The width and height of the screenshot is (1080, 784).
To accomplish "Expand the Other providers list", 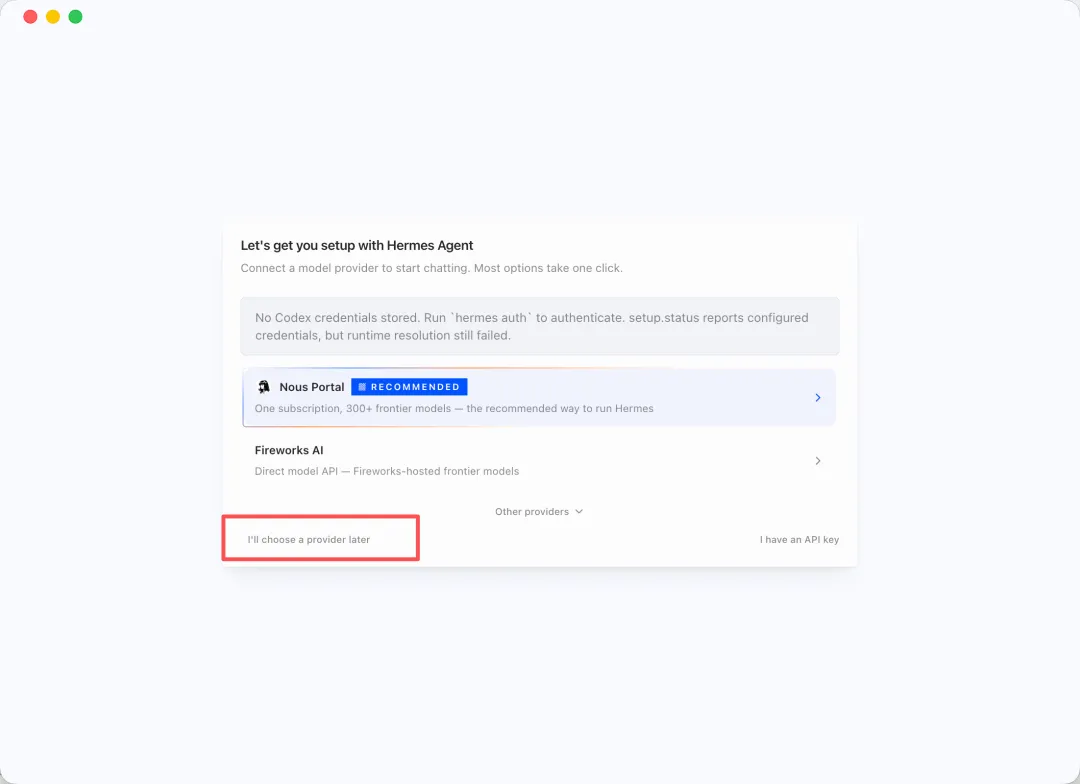I will [x=539, y=511].
